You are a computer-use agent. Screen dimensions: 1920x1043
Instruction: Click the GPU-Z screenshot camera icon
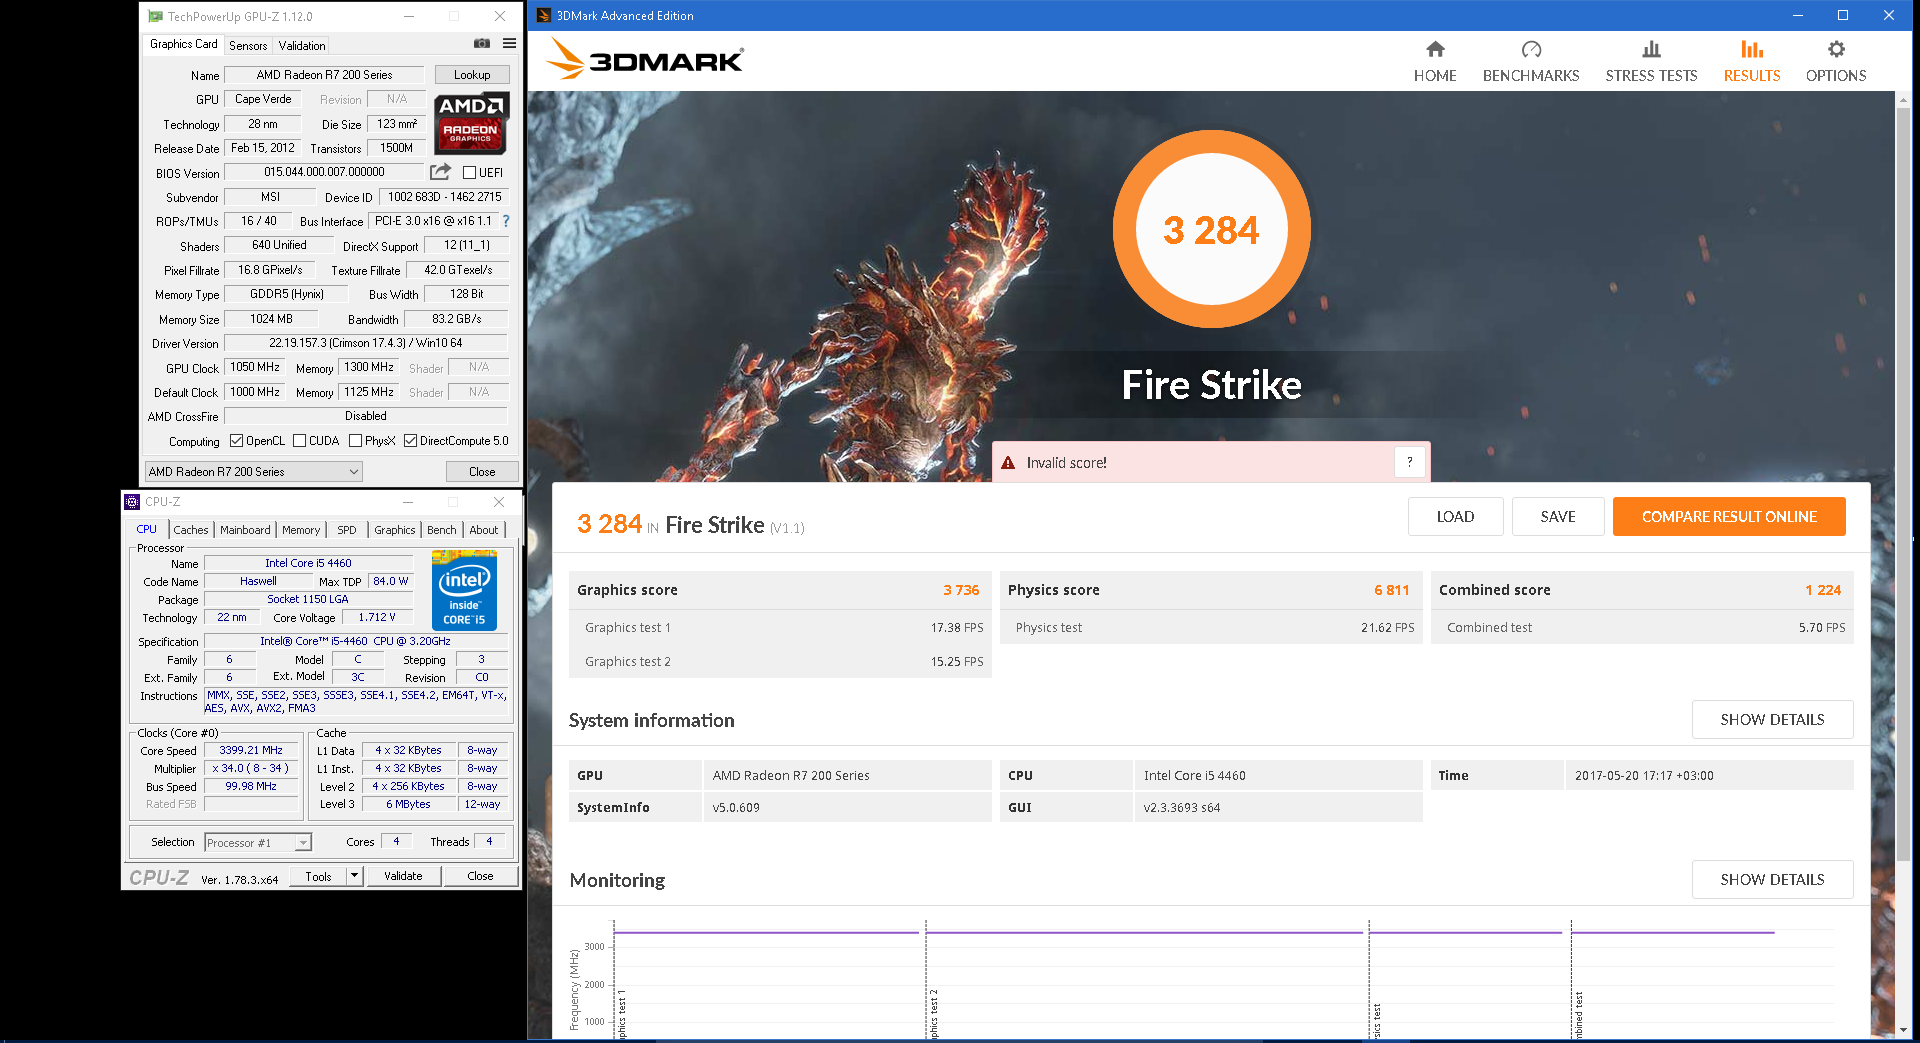(482, 44)
